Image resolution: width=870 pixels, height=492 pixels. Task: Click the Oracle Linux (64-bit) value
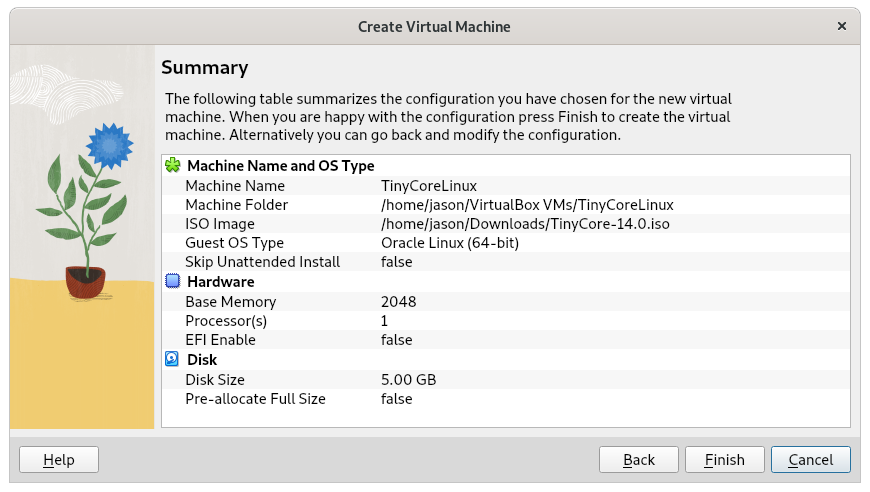tap(450, 242)
